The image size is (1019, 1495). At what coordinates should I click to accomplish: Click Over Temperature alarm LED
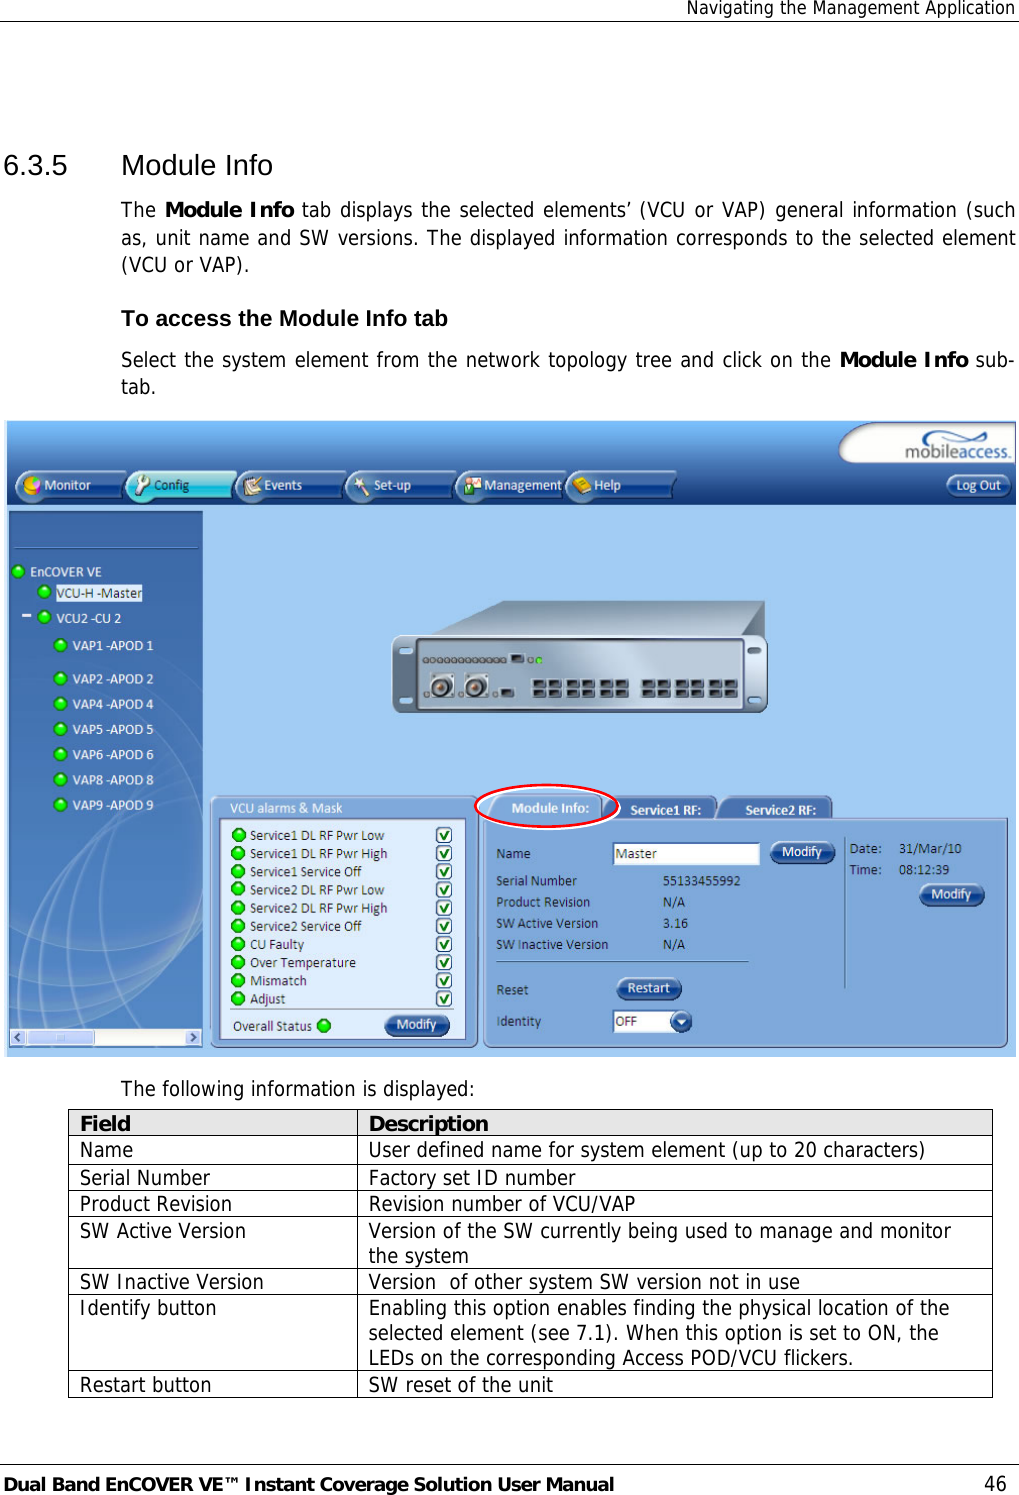point(238,962)
